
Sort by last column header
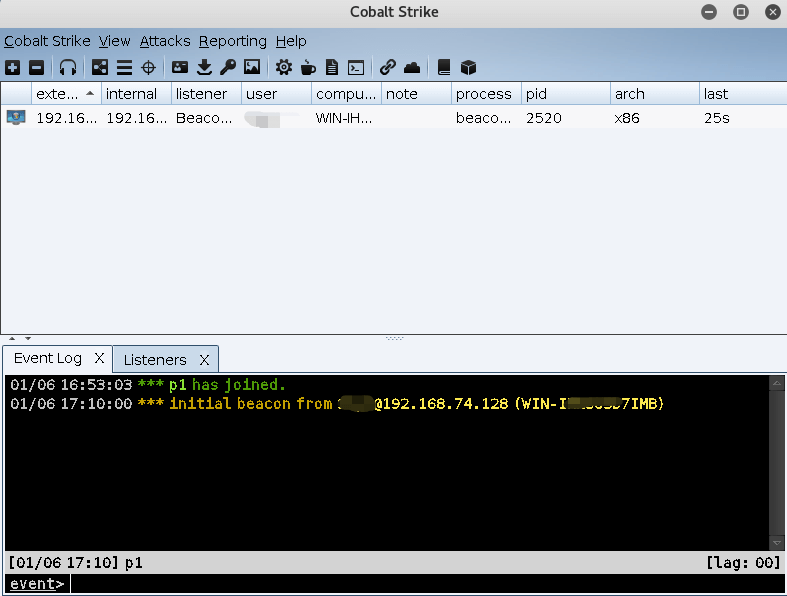click(x=743, y=94)
